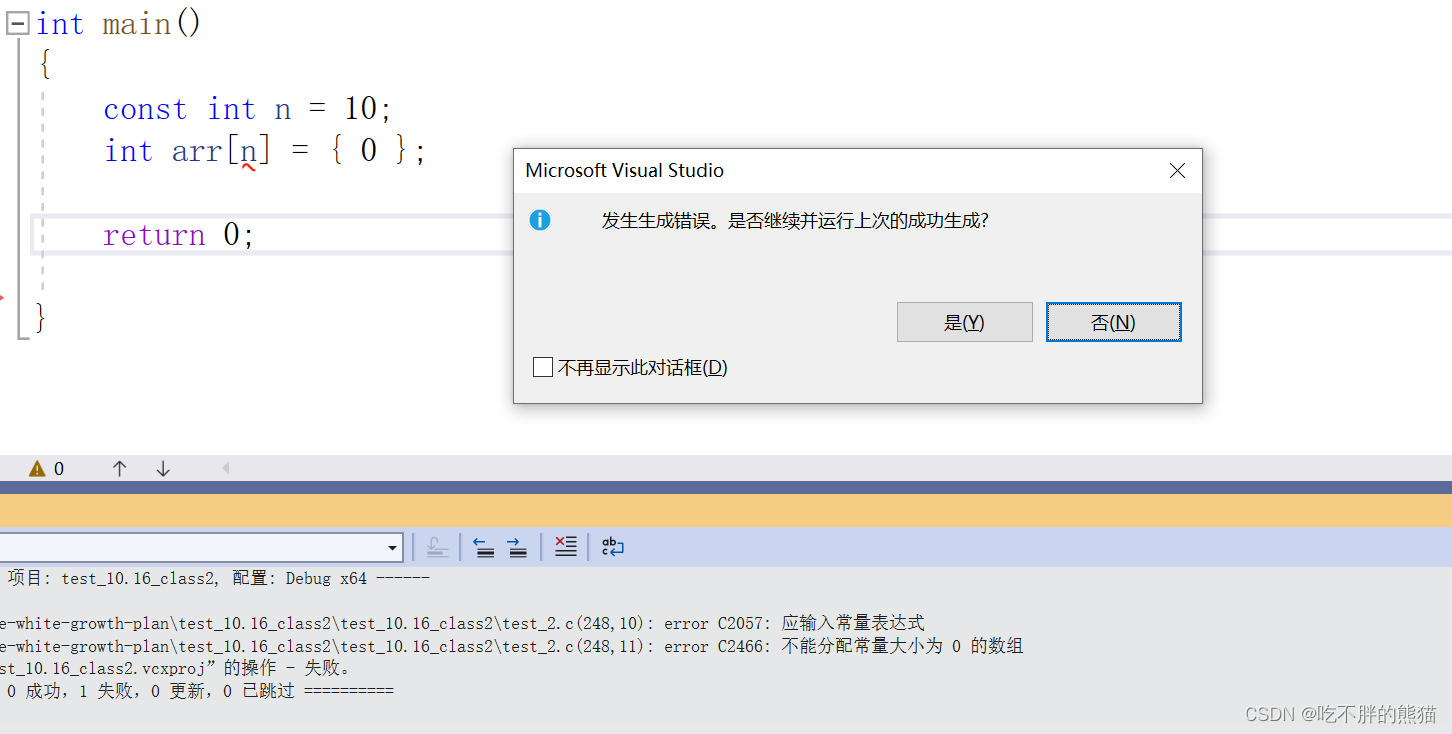Viewport: 1452px width, 734px height.
Task: Click the vcxproj 操作 - 失败 output line
Action: pos(176,668)
